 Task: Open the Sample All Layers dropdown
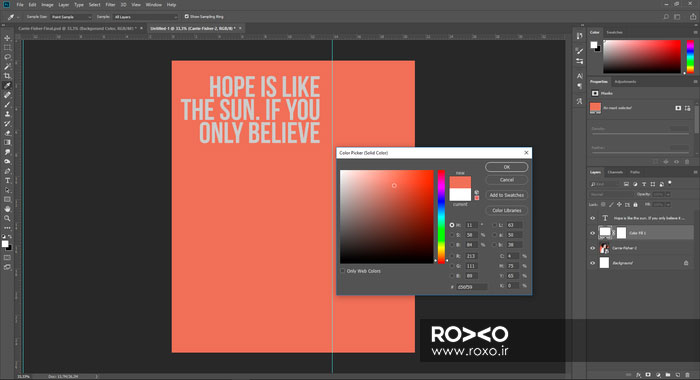(x=146, y=17)
